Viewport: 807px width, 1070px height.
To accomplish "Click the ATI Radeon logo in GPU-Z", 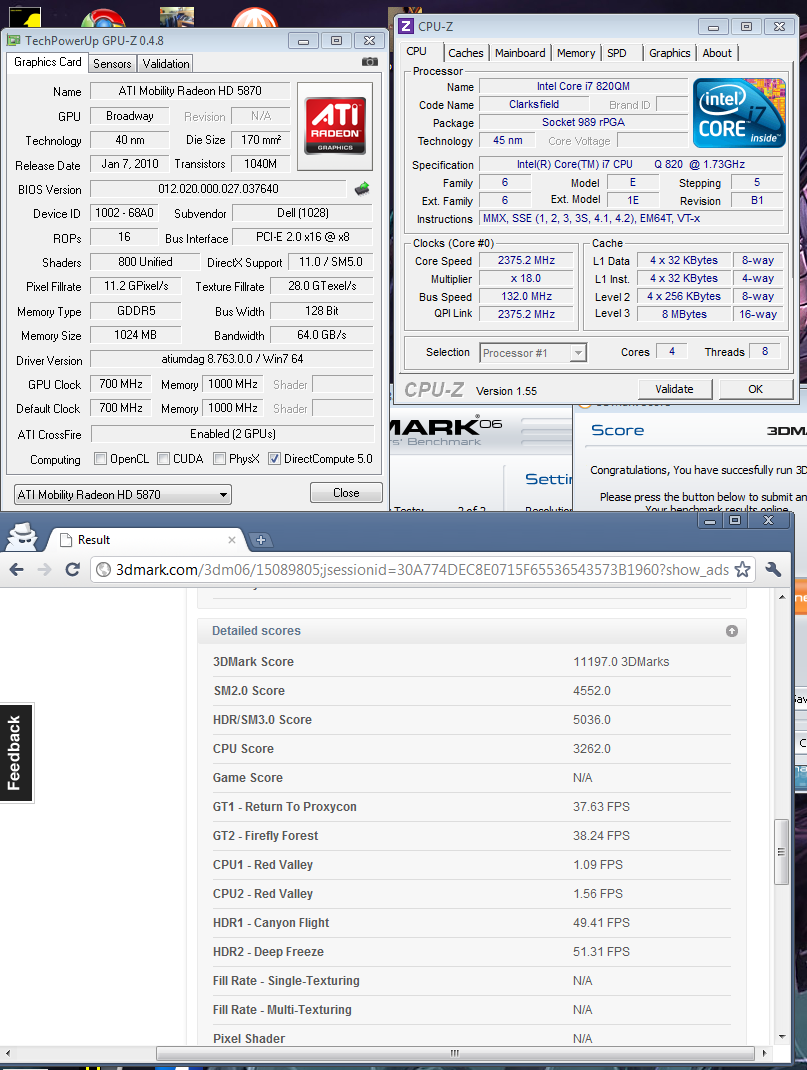I will point(335,126).
